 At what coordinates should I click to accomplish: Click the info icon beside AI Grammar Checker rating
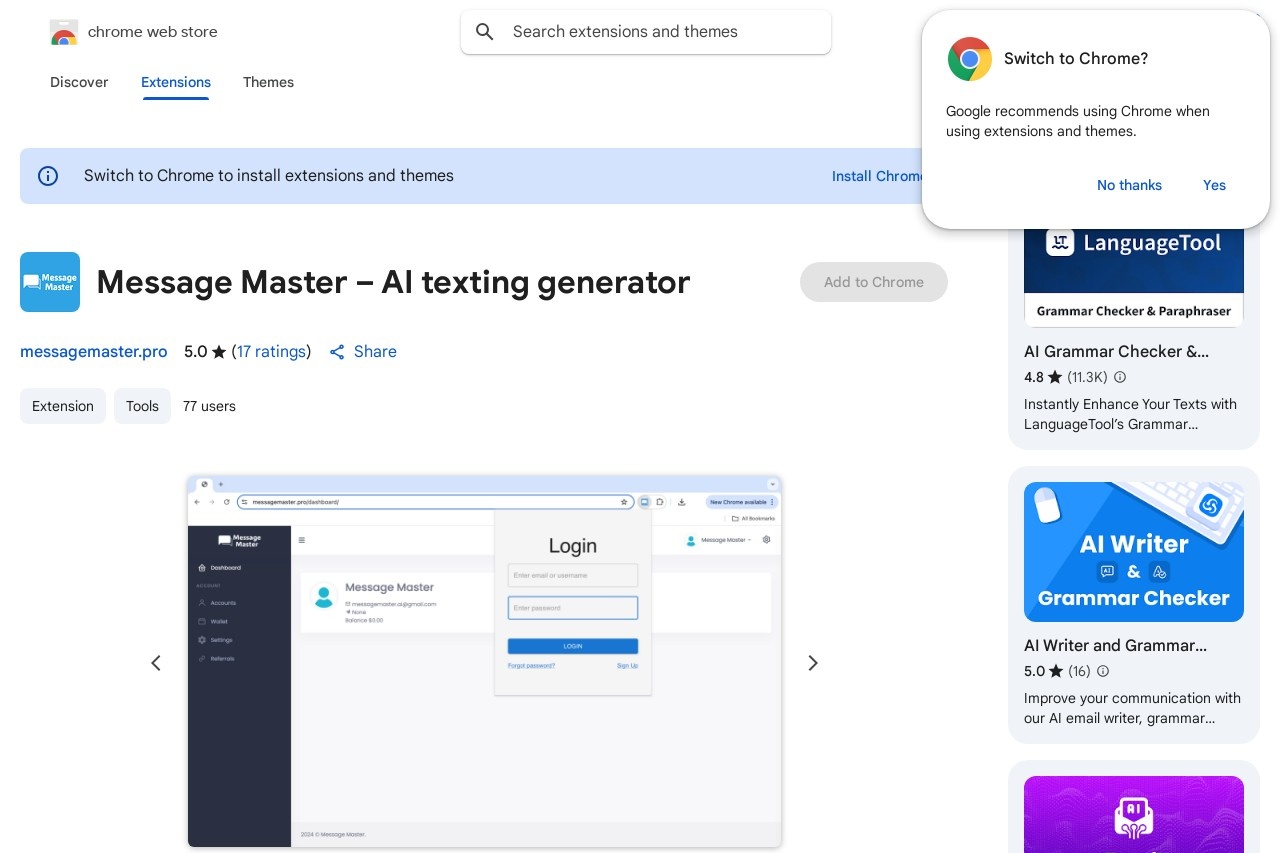pos(1120,377)
